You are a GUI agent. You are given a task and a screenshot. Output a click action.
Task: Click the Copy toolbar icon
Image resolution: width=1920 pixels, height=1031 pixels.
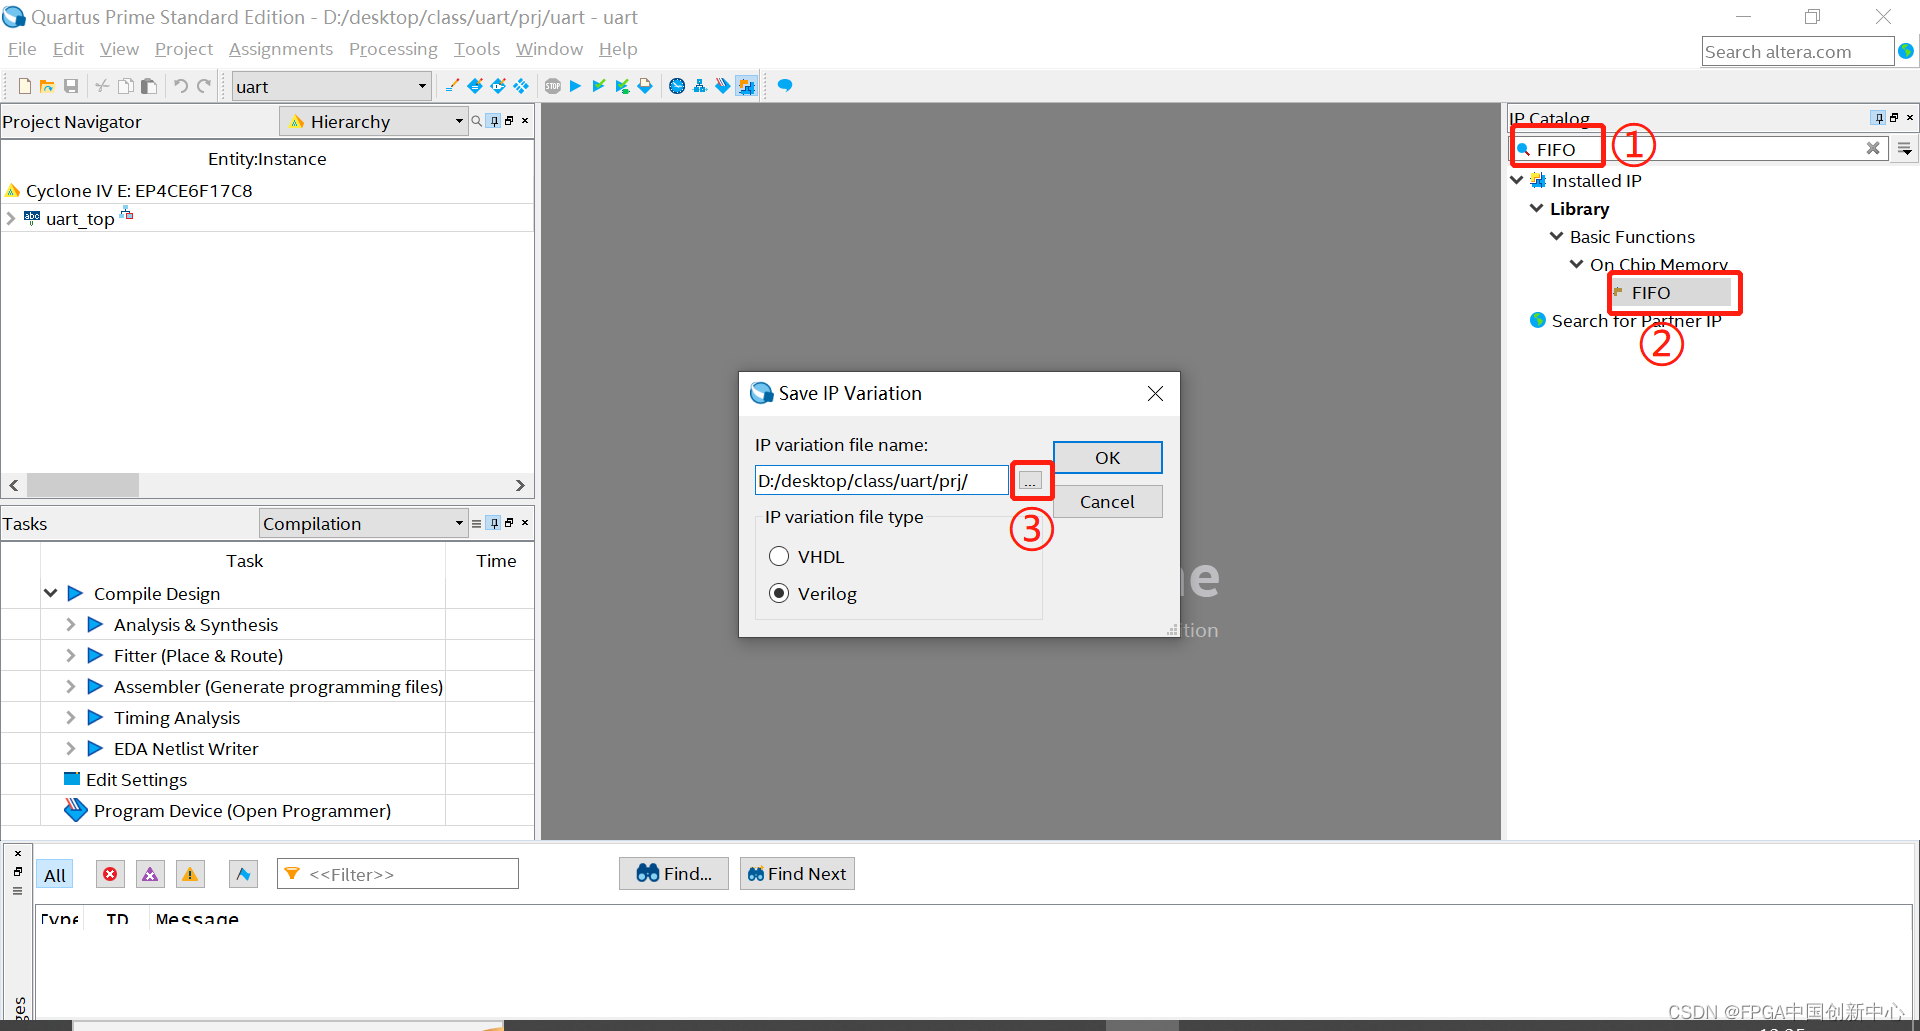pos(125,86)
